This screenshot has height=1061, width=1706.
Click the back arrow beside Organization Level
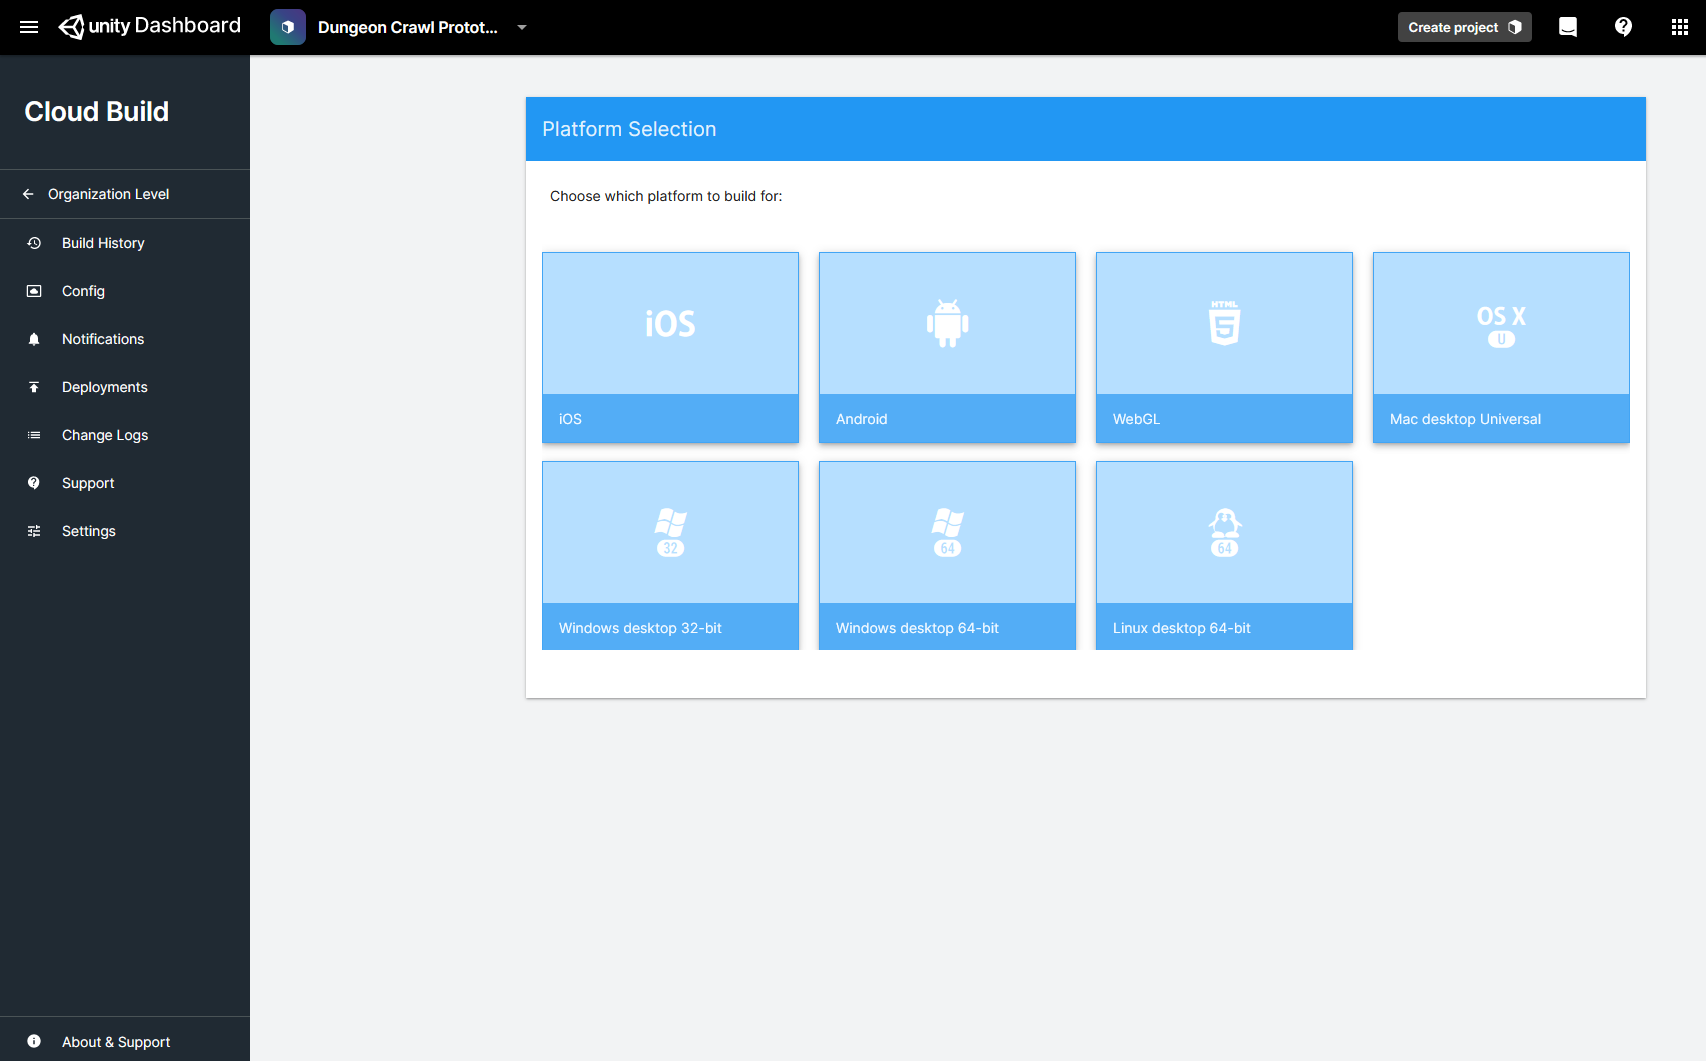pos(28,194)
